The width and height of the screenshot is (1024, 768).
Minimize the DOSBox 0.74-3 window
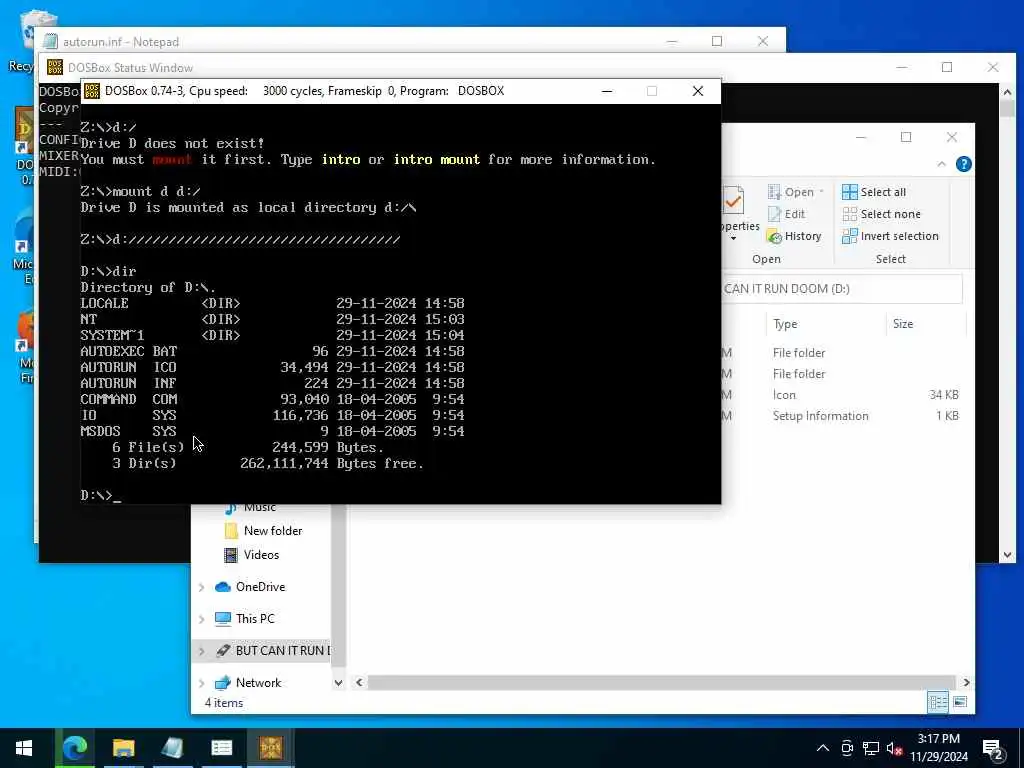tap(607, 91)
